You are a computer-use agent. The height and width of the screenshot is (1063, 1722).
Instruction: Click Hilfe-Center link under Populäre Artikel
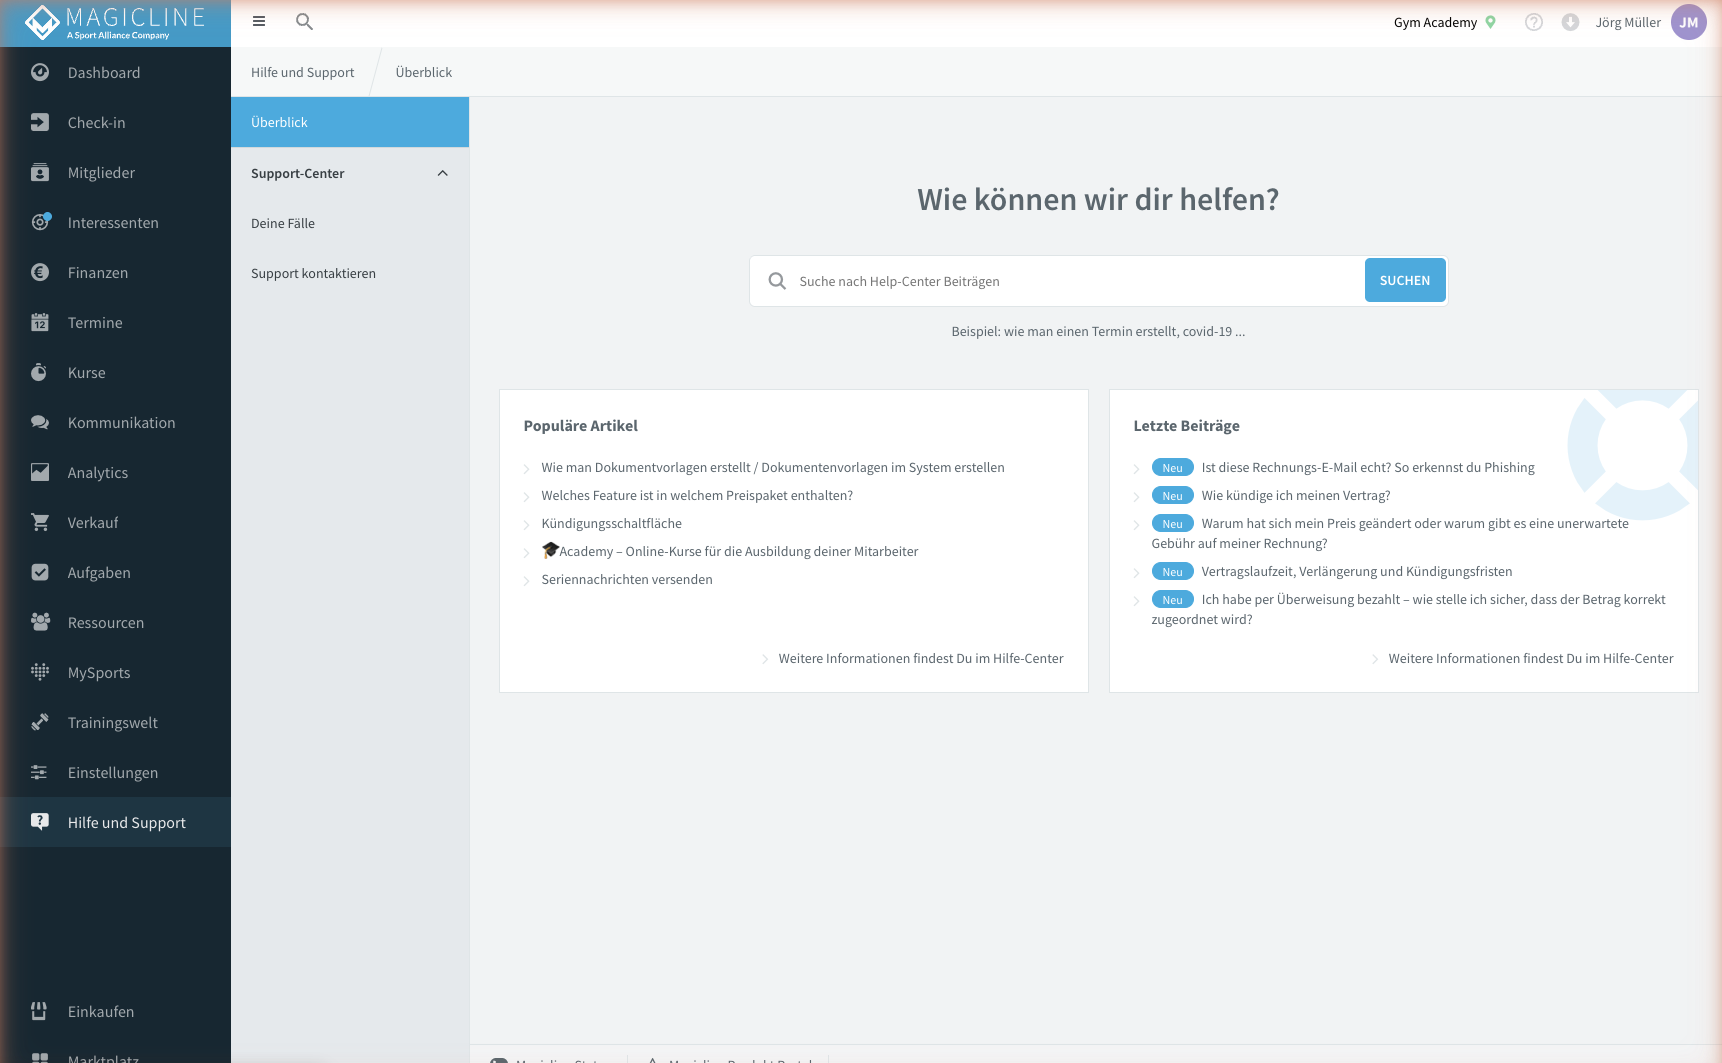point(921,658)
